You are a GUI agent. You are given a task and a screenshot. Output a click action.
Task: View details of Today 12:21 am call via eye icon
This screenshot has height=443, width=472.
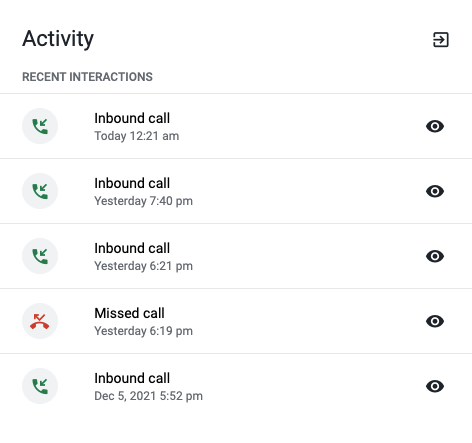pyautogui.click(x=435, y=126)
